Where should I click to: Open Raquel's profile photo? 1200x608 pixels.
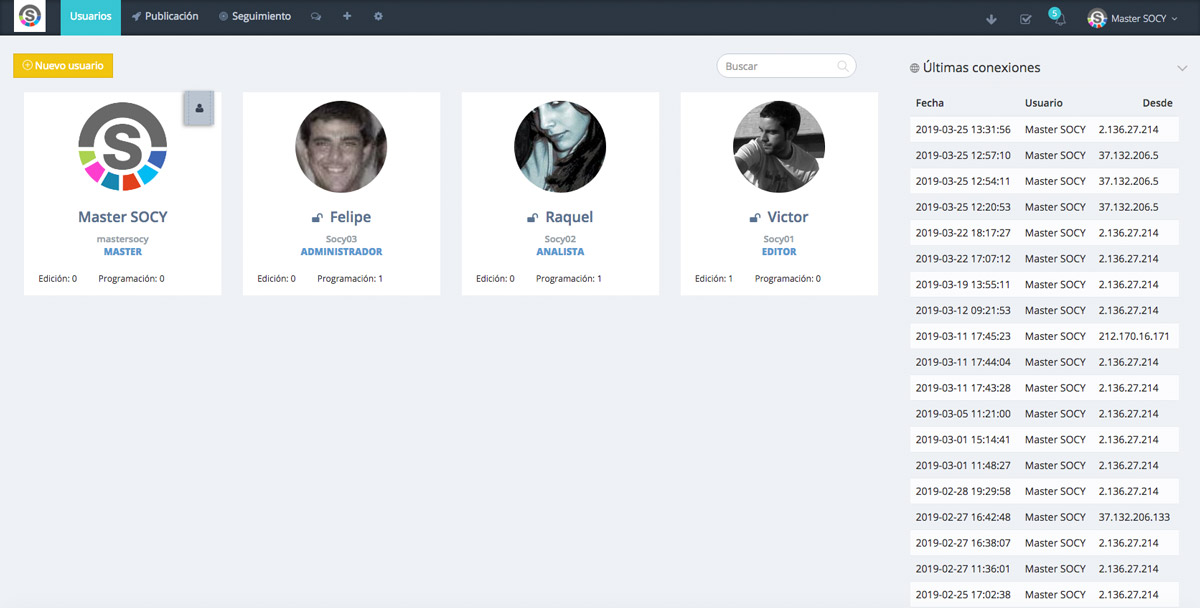click(x=560, y=146)
